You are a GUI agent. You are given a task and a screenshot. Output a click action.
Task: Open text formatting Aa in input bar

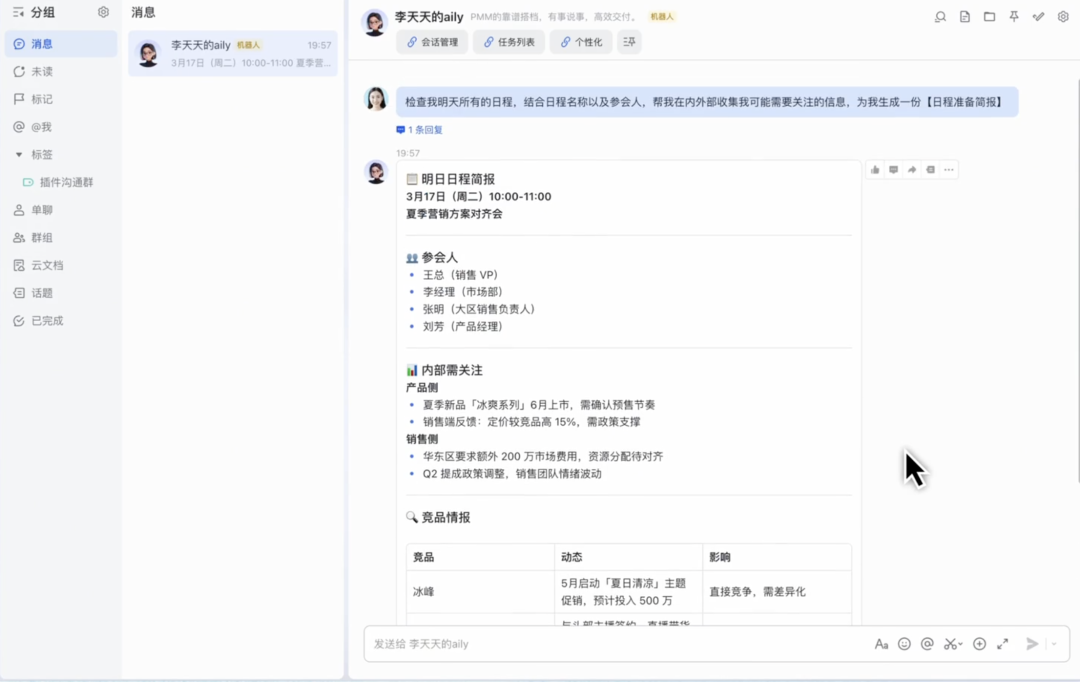[881, 644]
